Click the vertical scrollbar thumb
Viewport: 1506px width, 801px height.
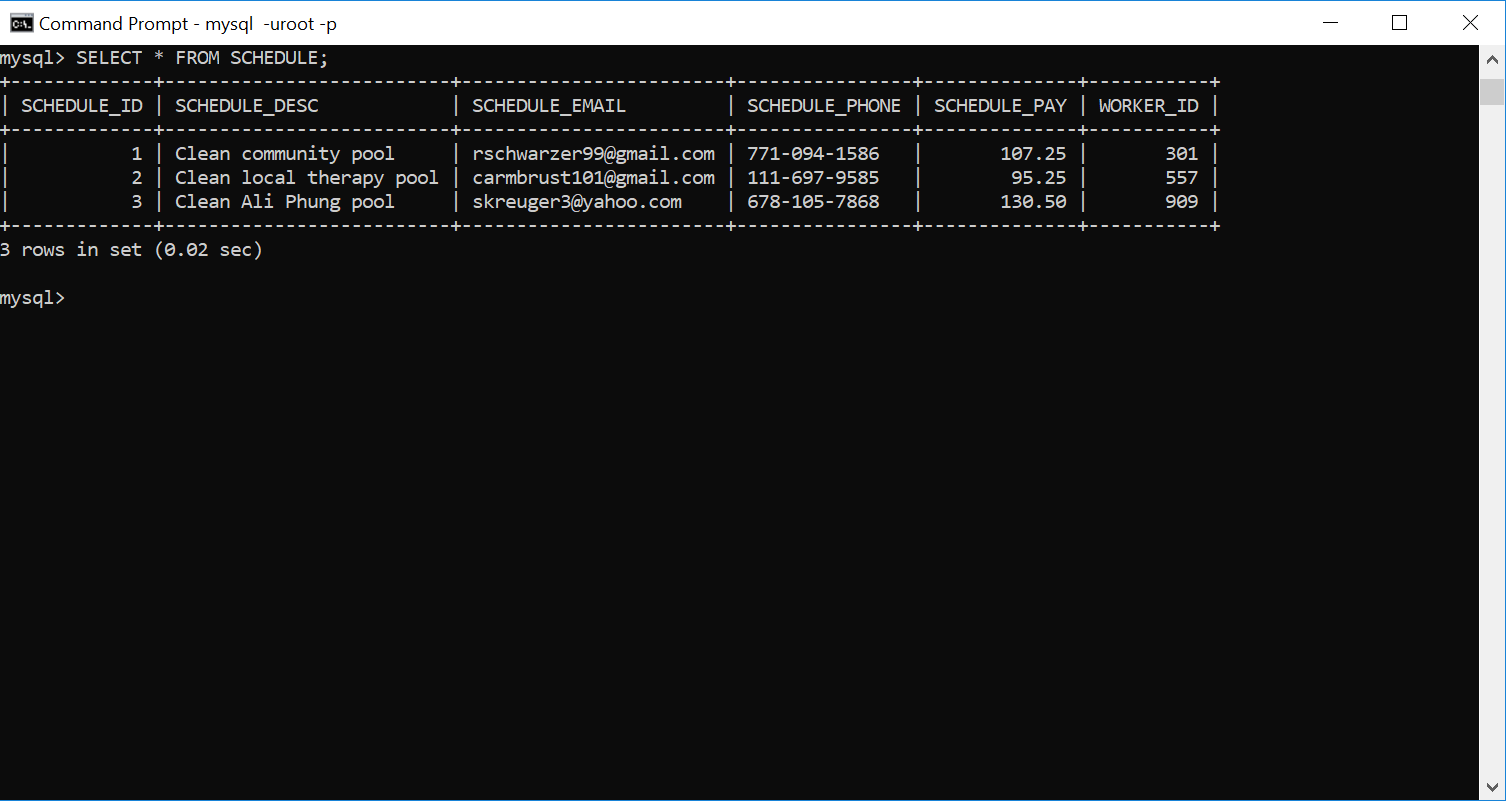[1491, 90]
